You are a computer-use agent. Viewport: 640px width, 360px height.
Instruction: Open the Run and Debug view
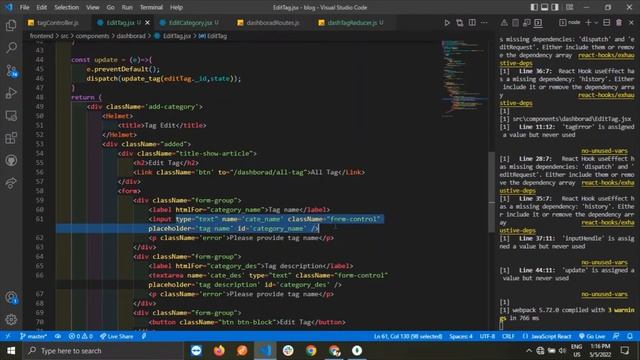pyautogui.click(x=11, y=93)
